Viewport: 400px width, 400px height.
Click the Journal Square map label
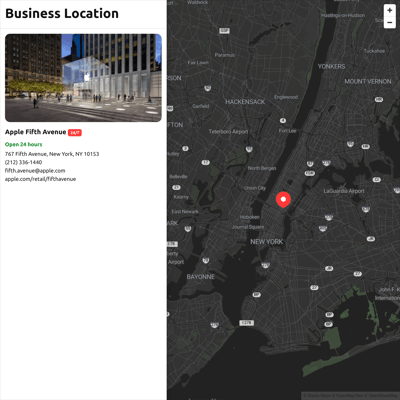coord(248,227)
